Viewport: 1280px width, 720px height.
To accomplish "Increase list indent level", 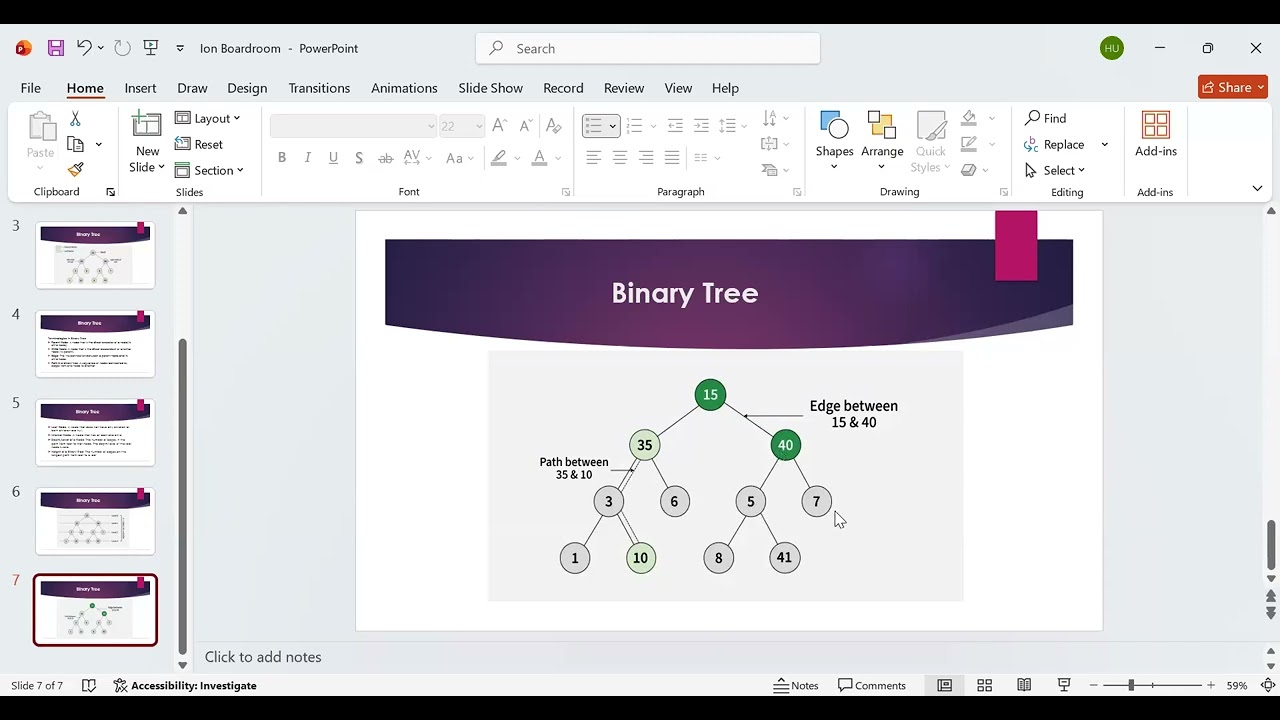I will [701, 126].
